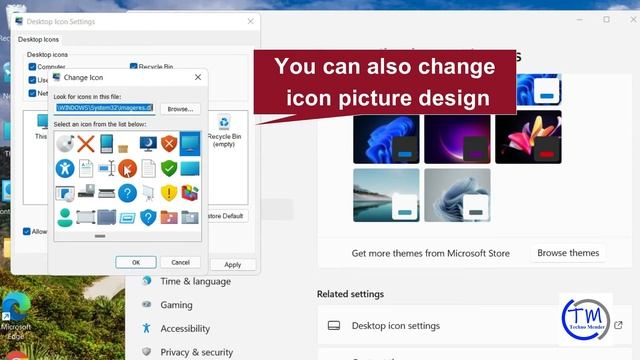This screenshot has height=360, width=640.
Task: Choose the yellow warning shield icon
Action: coord(169,193)
